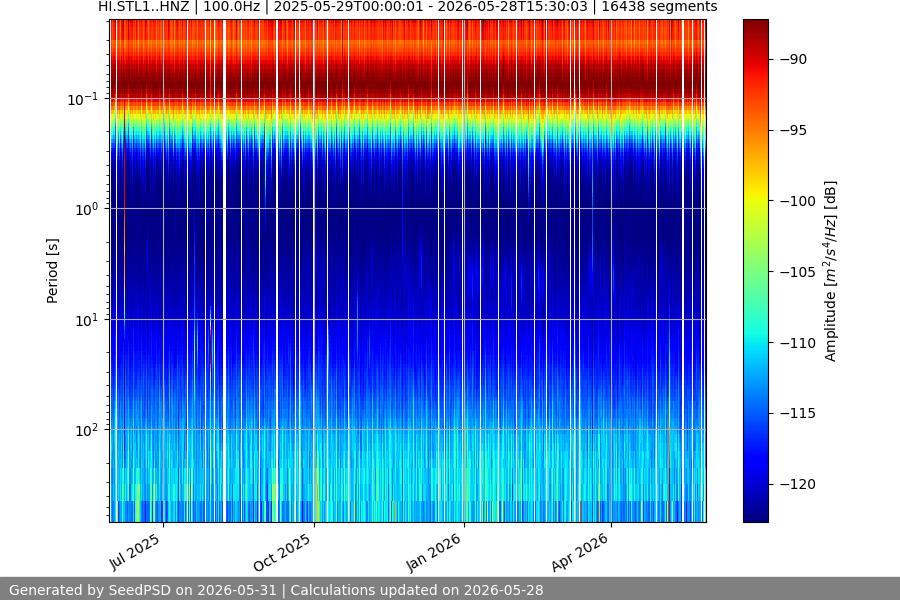Click the −100 colorbar tick label

[797, 201]
